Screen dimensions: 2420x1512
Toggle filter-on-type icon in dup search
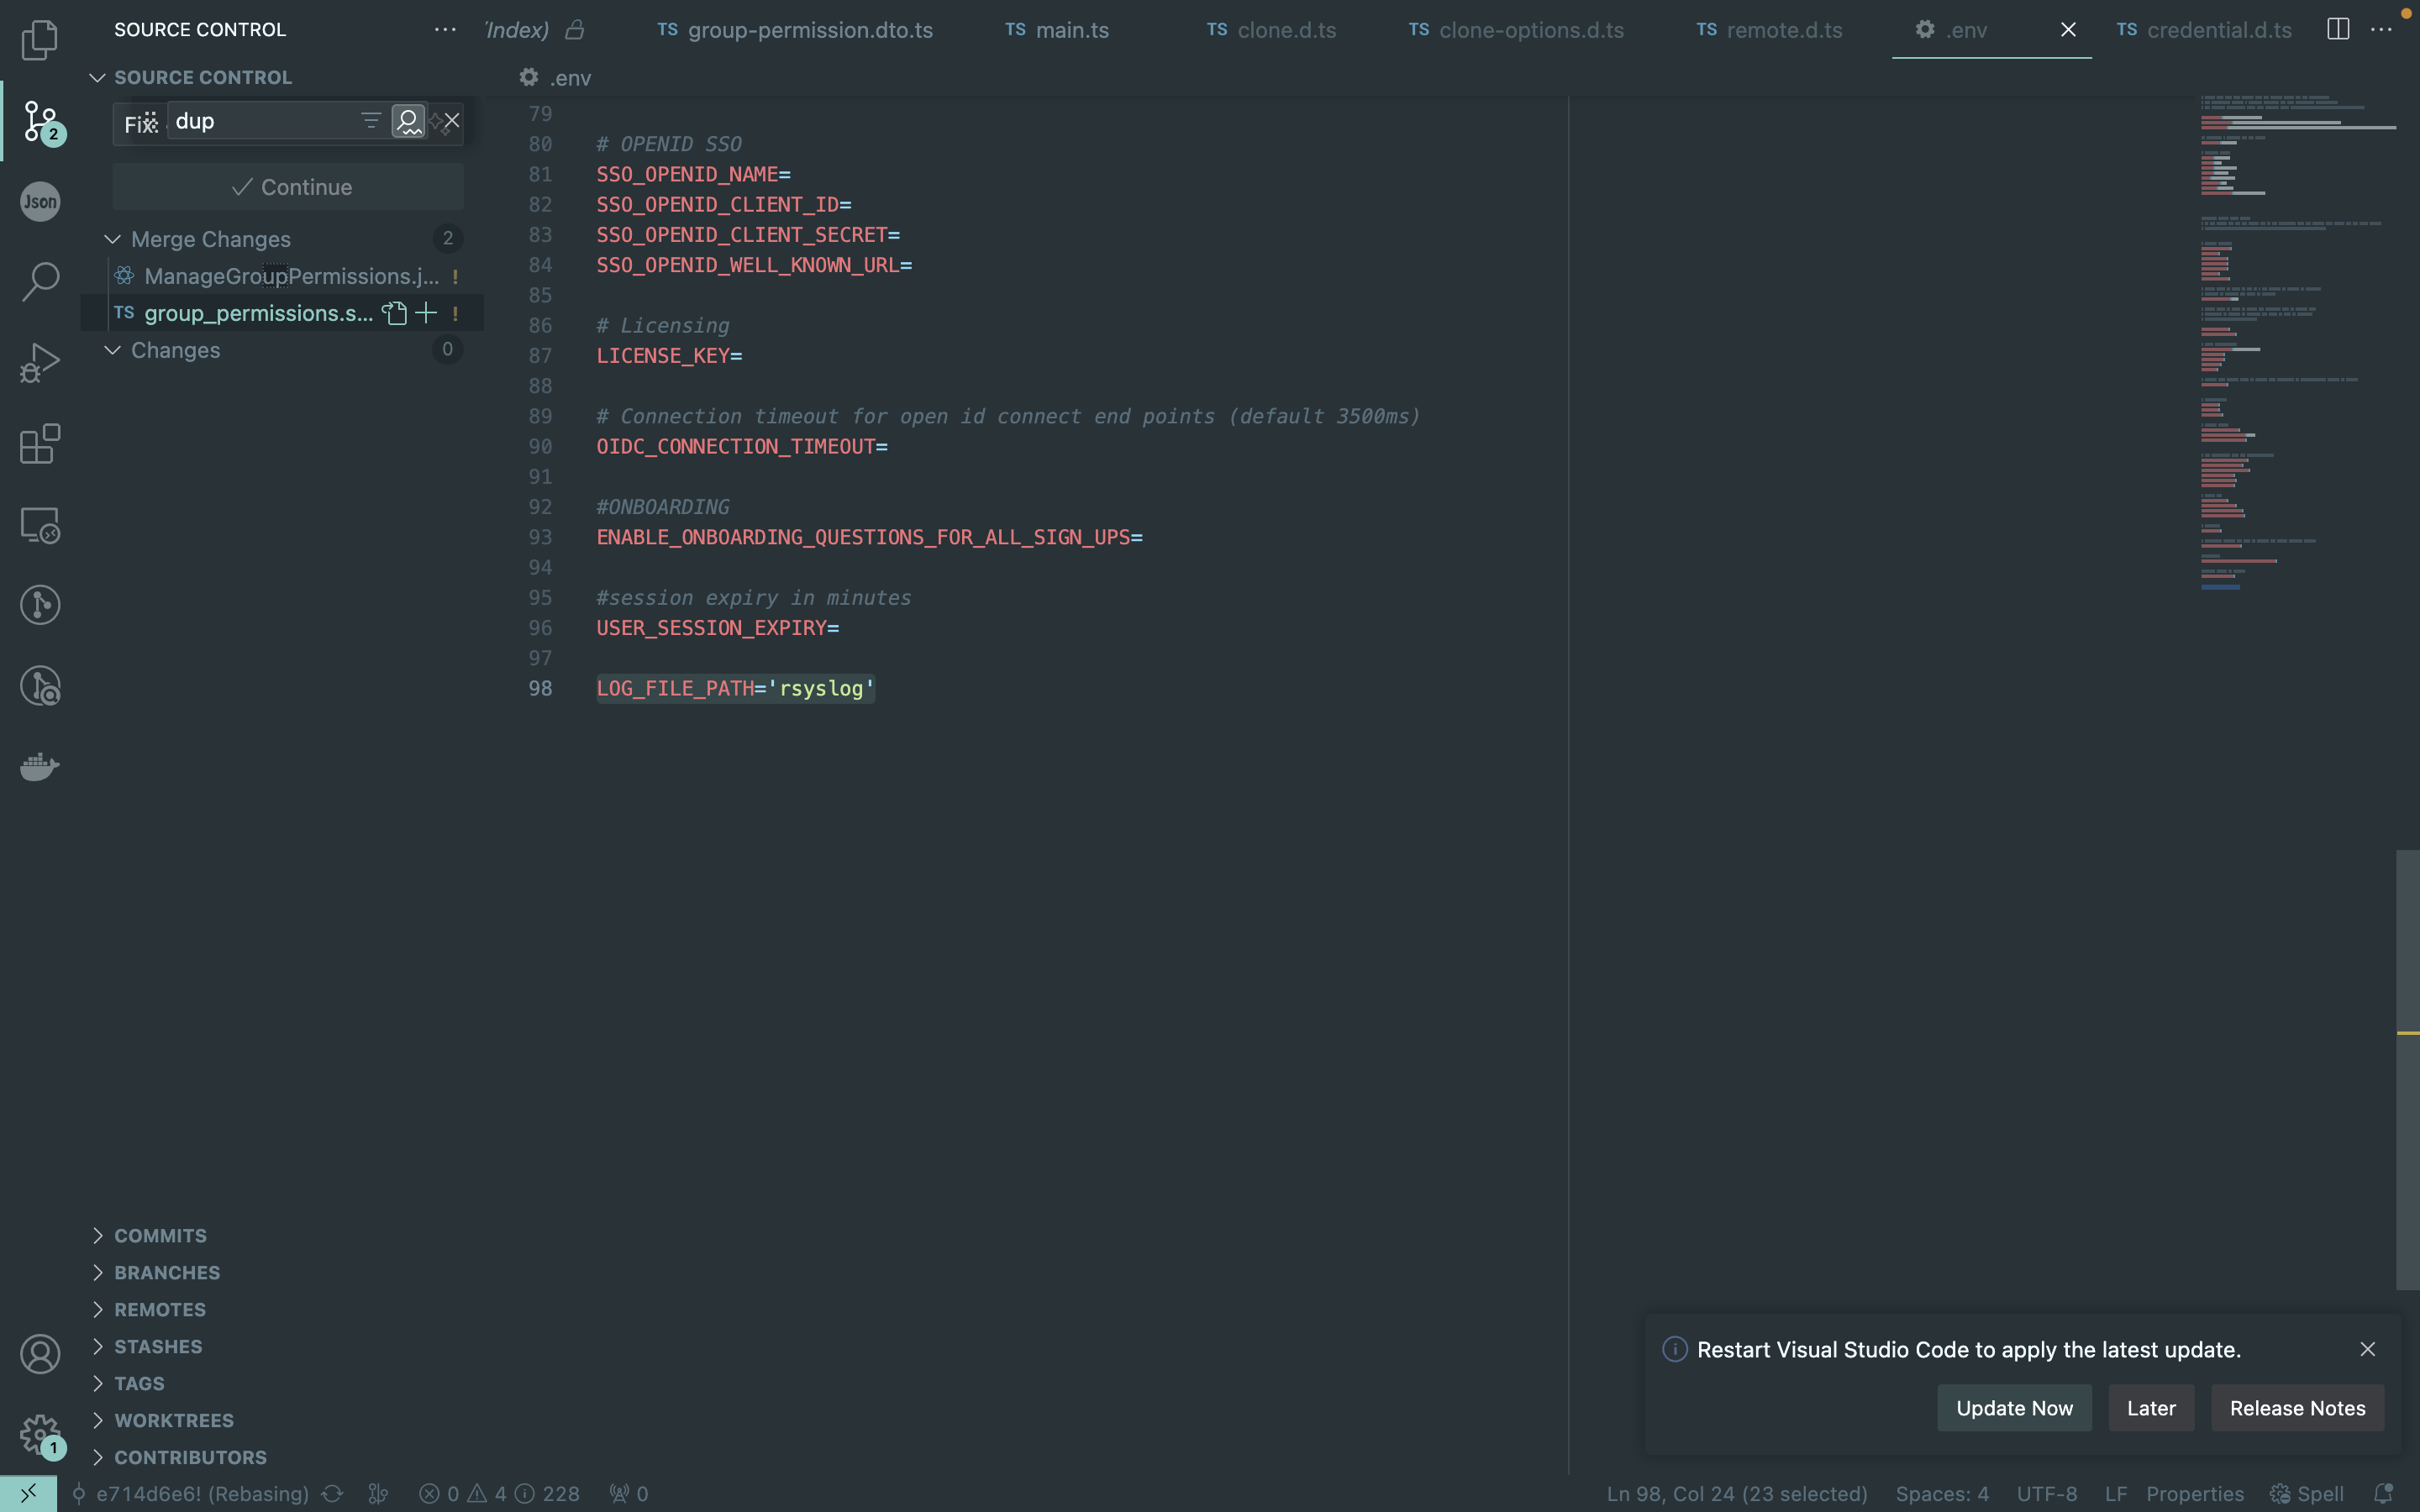pos(370,121)
